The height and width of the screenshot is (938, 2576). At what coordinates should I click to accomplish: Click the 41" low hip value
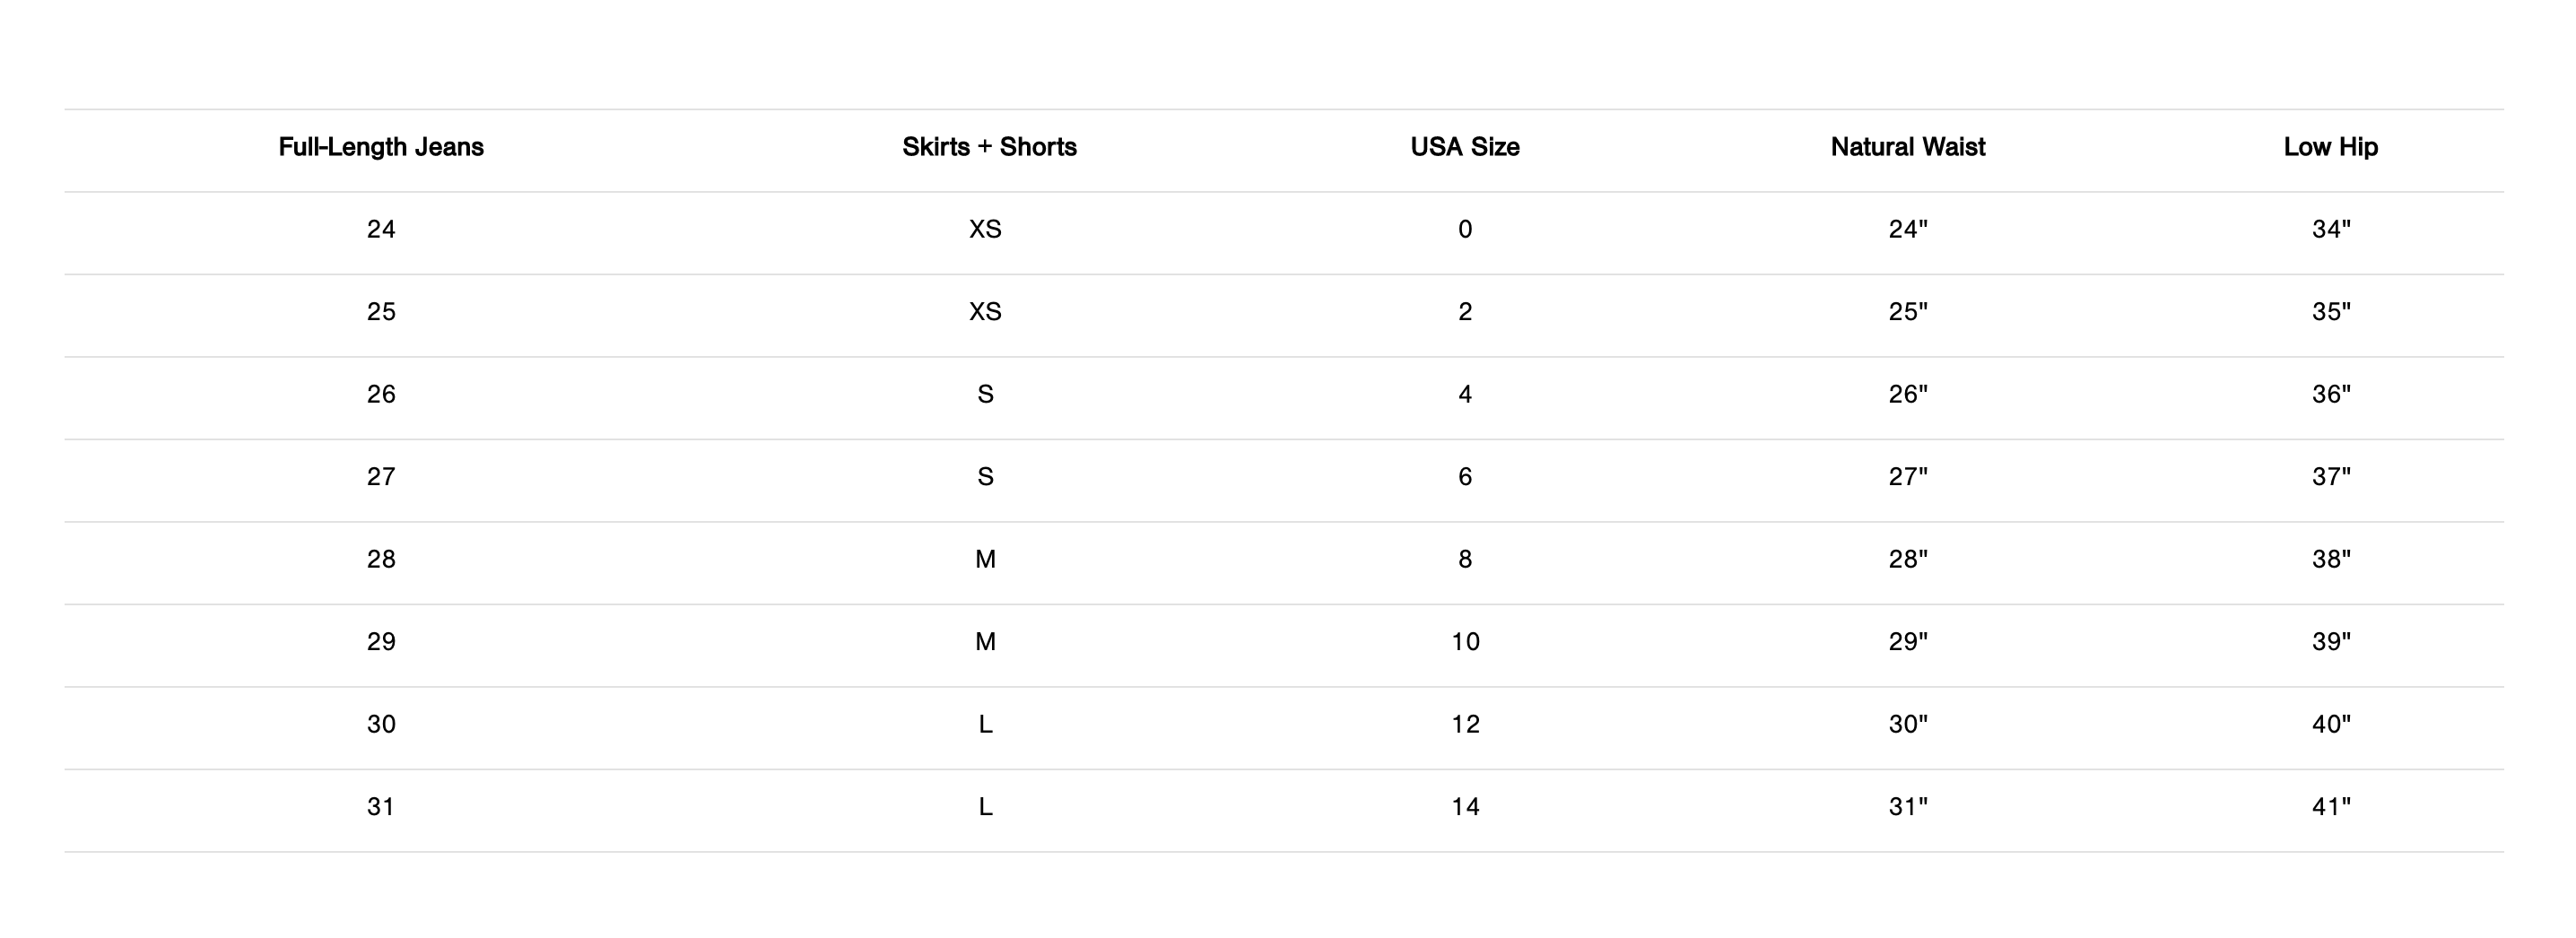tap(2330, 807)
